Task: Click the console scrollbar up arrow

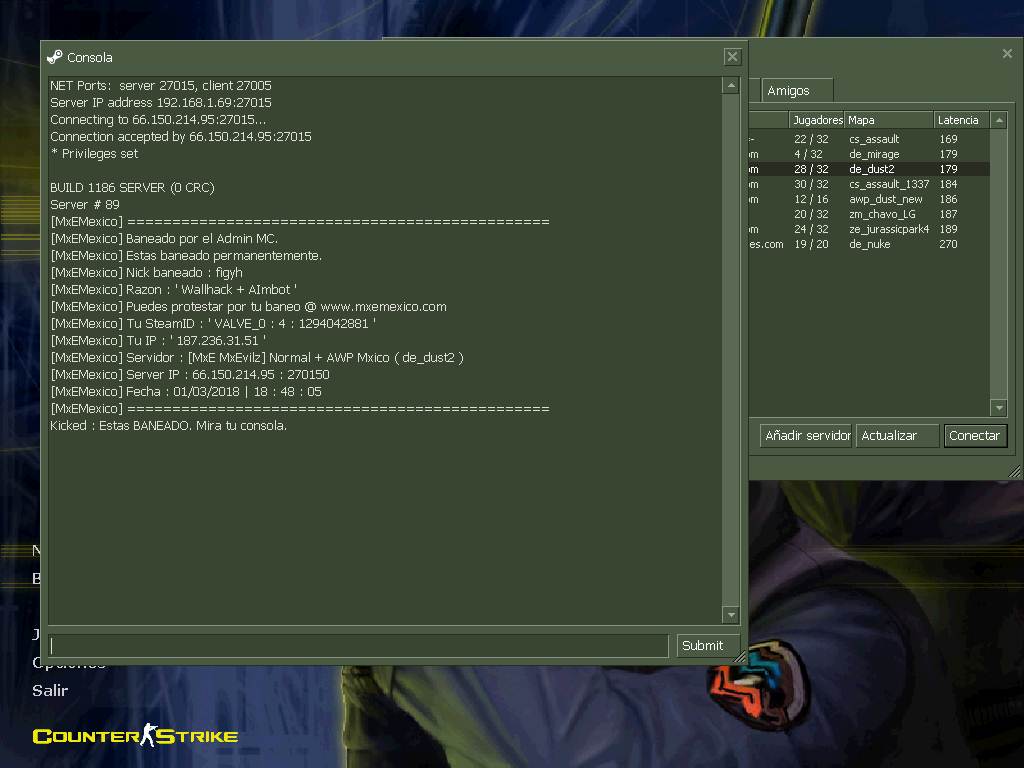Action: (731, 86)
